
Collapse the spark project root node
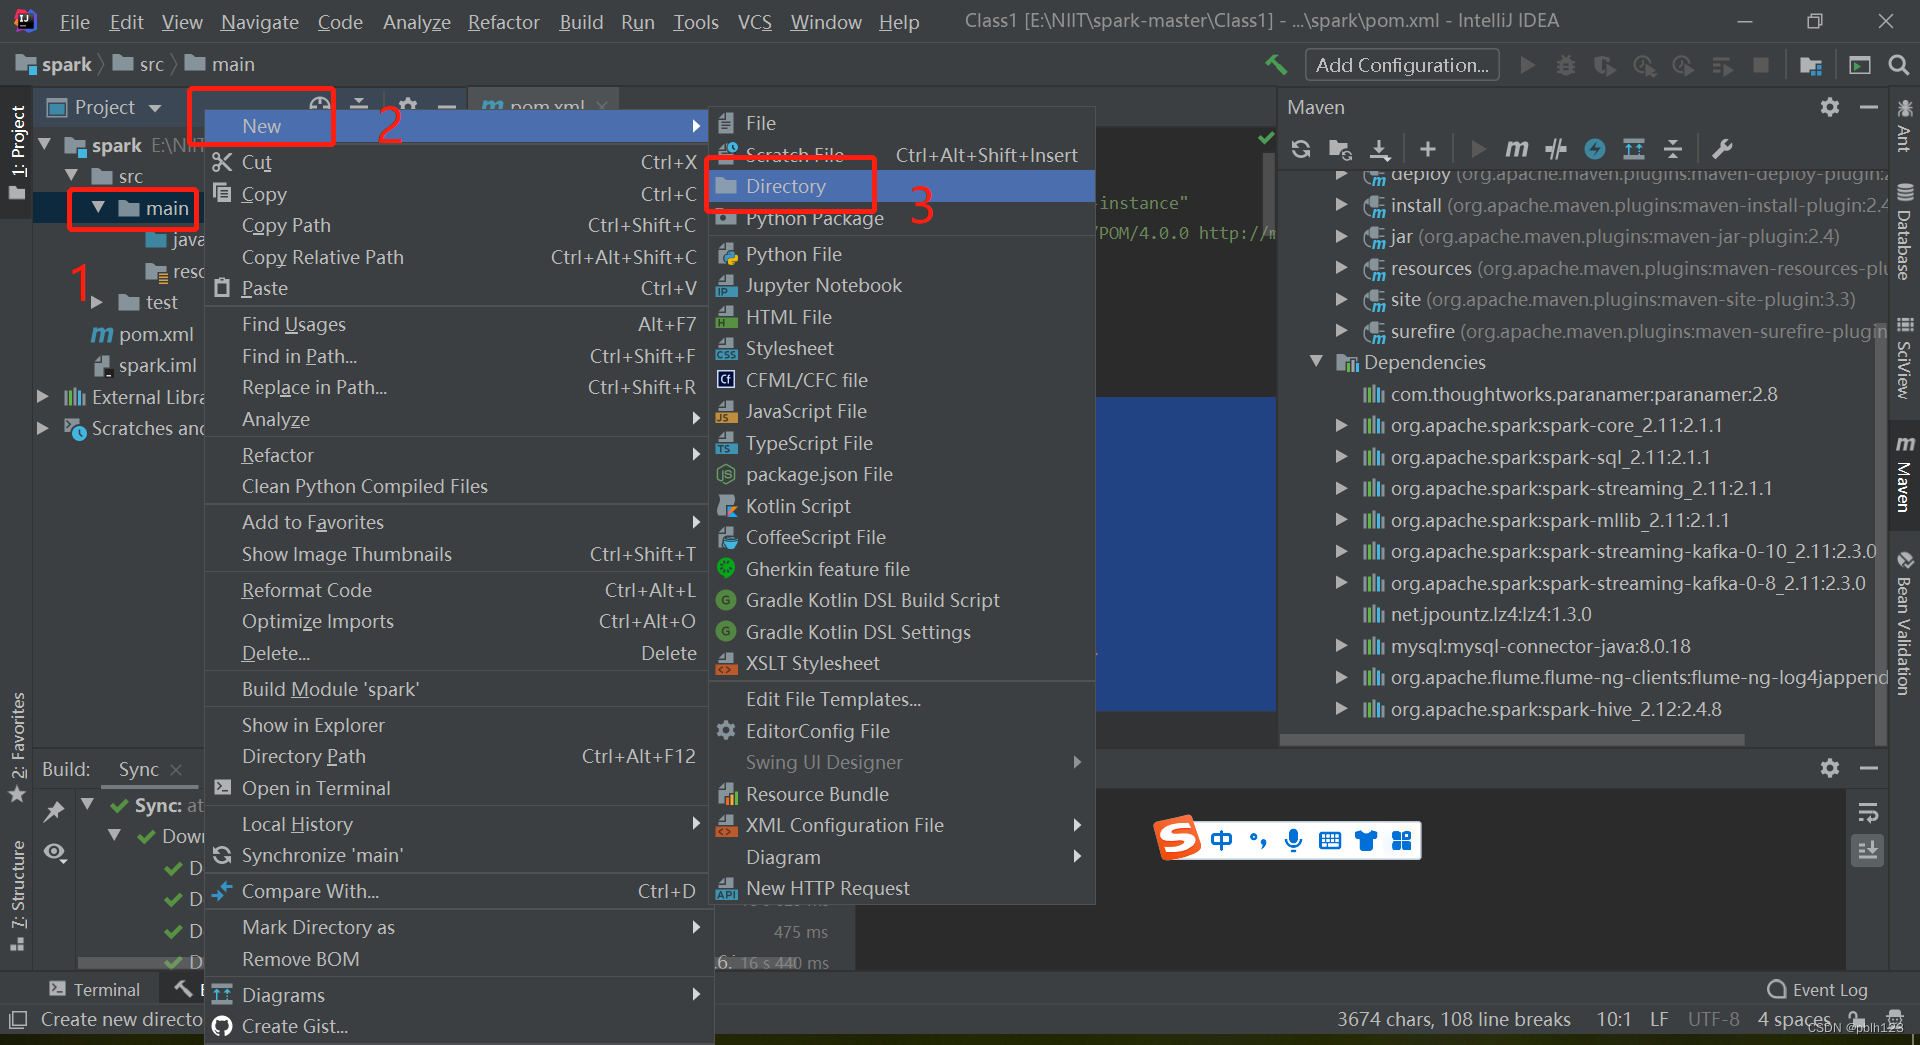45,145
